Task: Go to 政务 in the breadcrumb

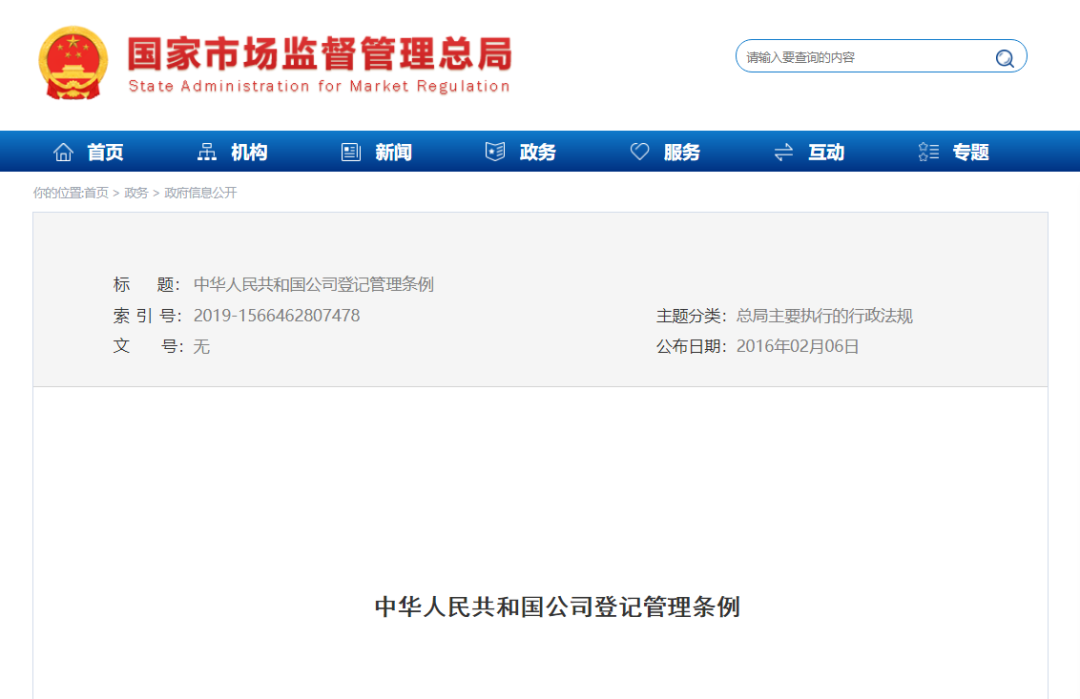Action: coord(136,193)
